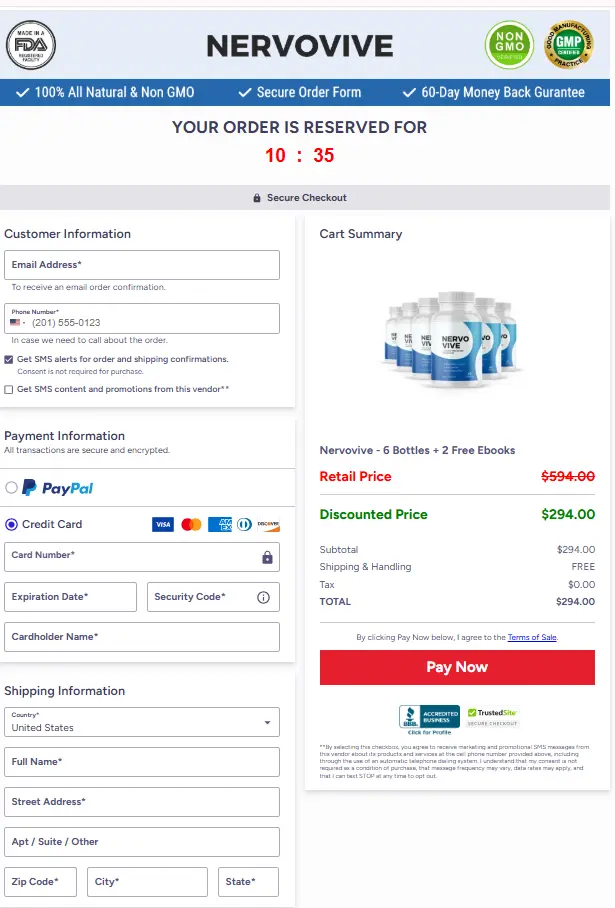Click the Pay Now button

tap(455, 667)
